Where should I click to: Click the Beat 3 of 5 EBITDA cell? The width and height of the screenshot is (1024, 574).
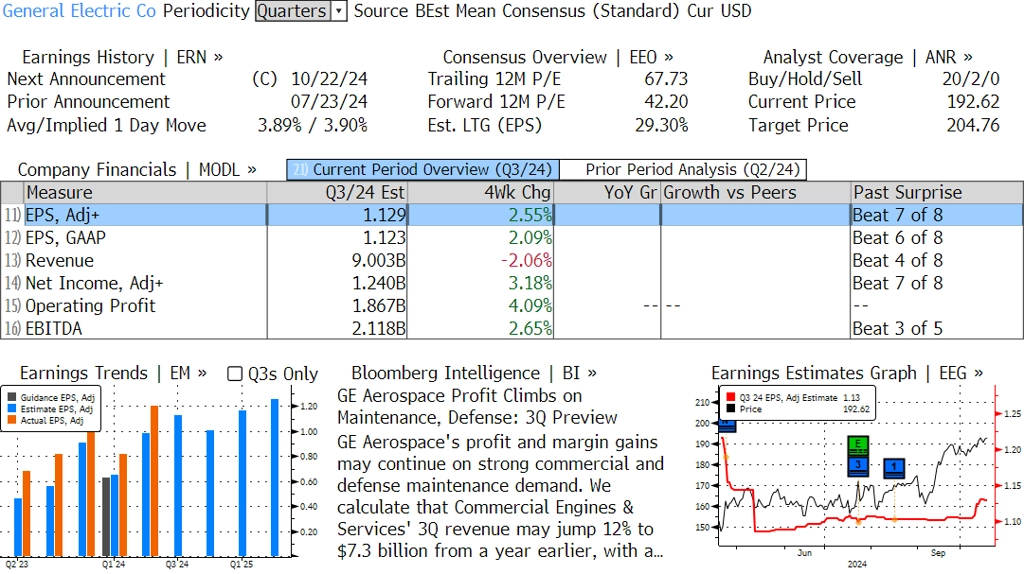[x=898, y=328]
